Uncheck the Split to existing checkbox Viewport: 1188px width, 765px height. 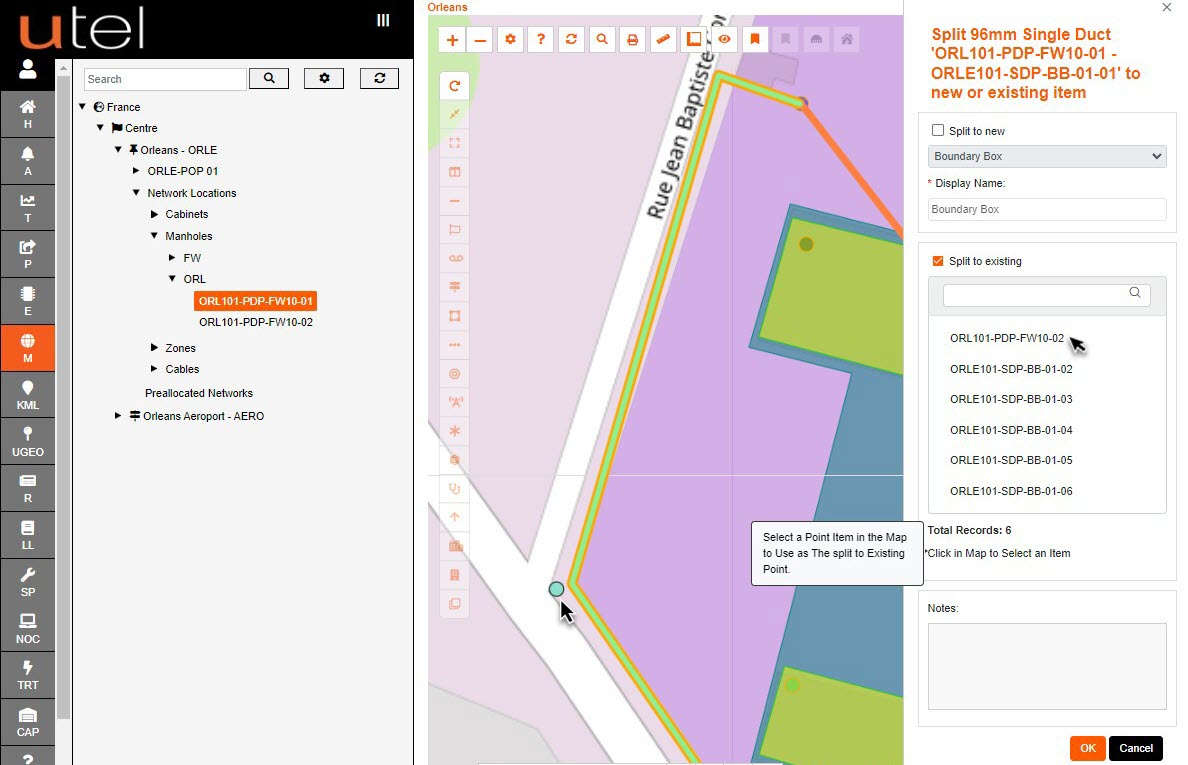coord(938,261)
